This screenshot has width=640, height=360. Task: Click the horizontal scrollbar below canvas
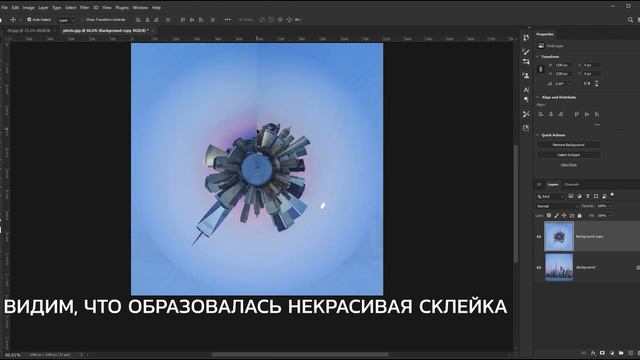(x=300, y=355)
